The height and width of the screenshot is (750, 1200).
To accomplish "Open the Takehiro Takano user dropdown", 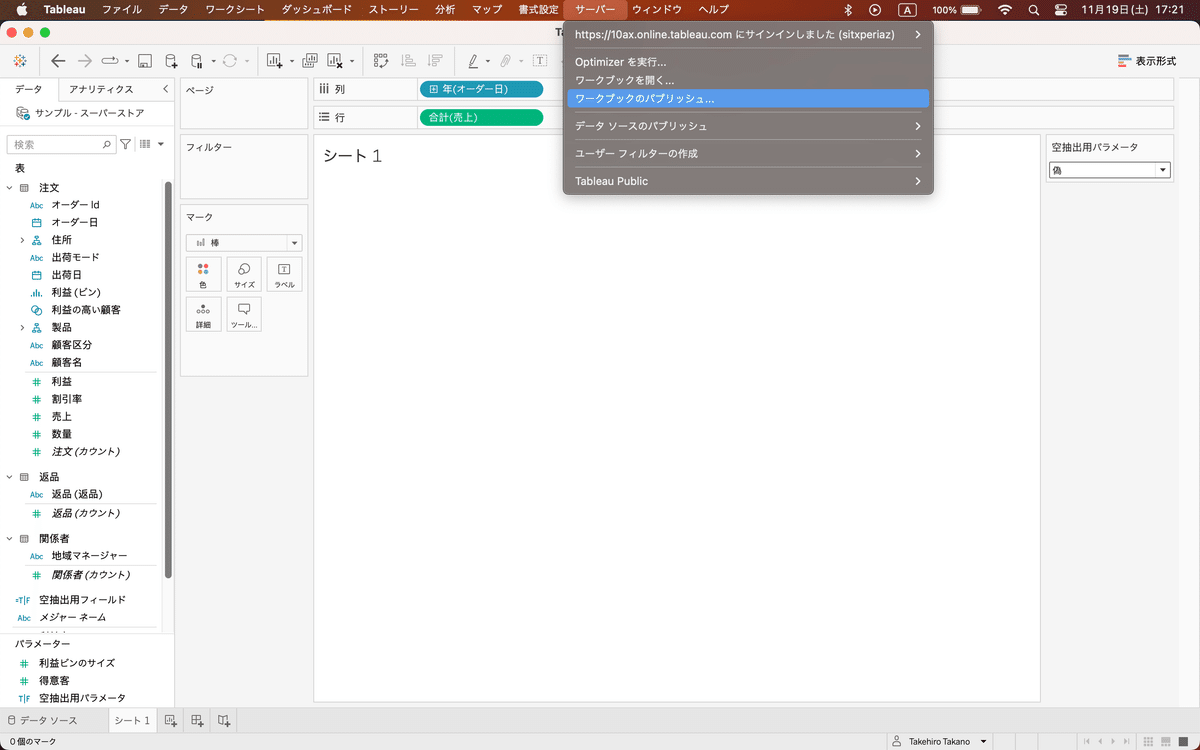I will tap(942, 741).
